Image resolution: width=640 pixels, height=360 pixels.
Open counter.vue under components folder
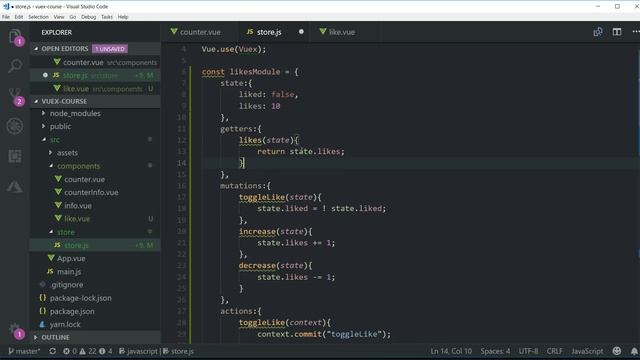coord(95,179)
